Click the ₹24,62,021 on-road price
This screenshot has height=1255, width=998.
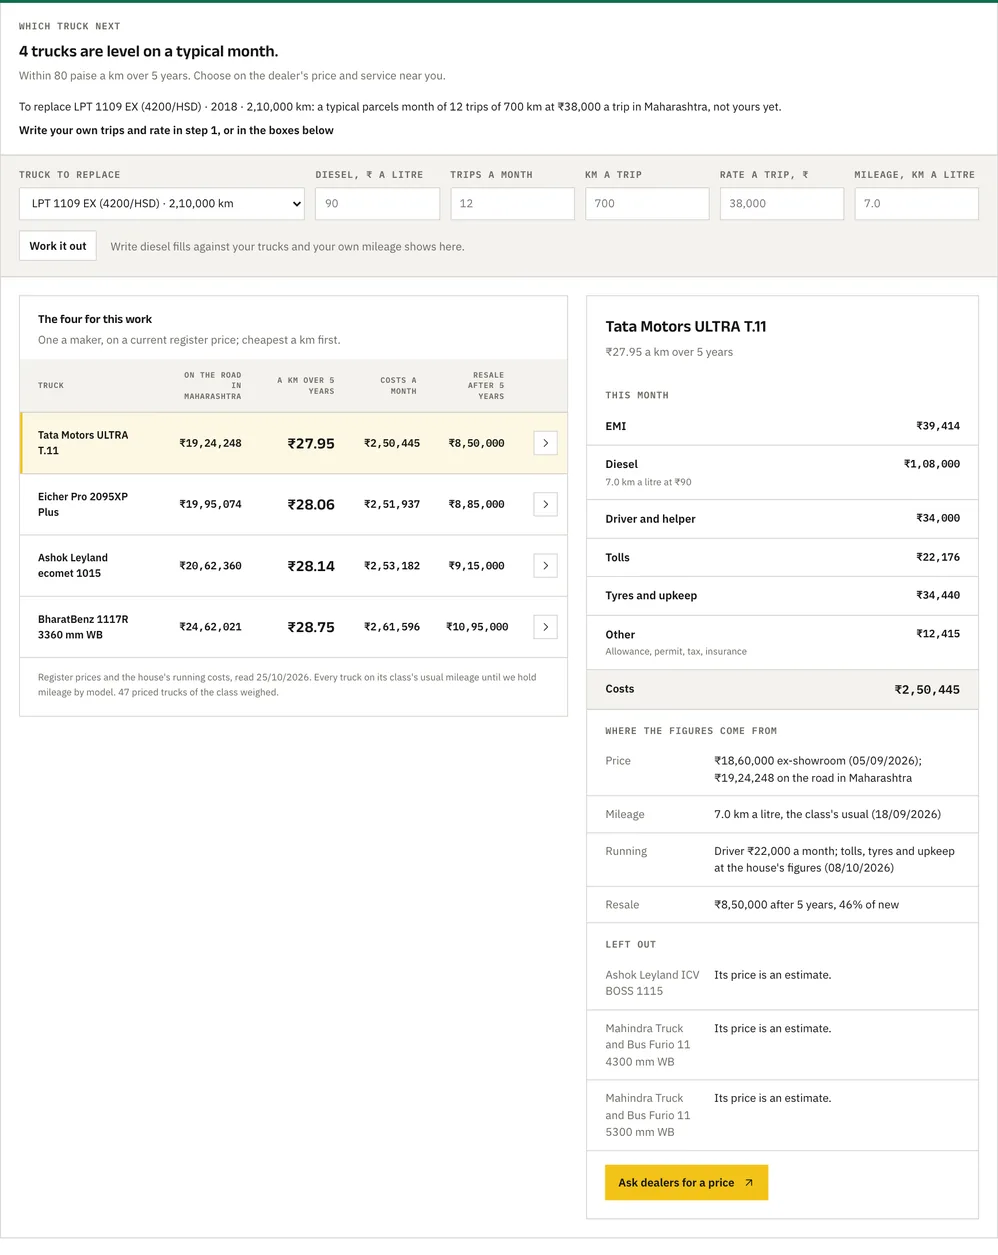[210, 627]
